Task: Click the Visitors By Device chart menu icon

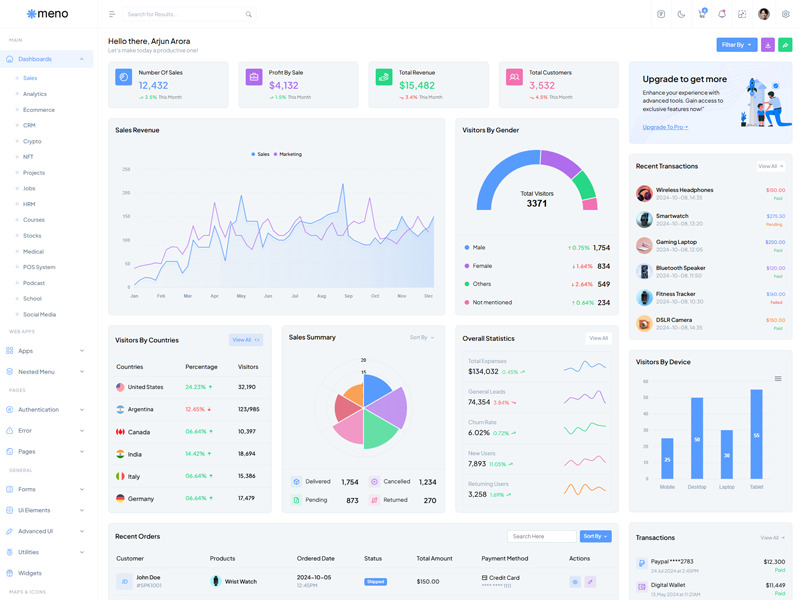Action: (x=778, y=379)
